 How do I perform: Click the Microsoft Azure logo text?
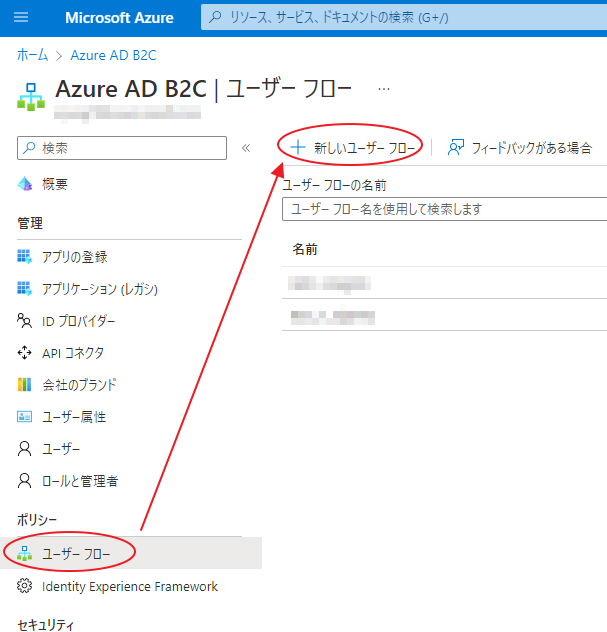(x=119, y=18)
